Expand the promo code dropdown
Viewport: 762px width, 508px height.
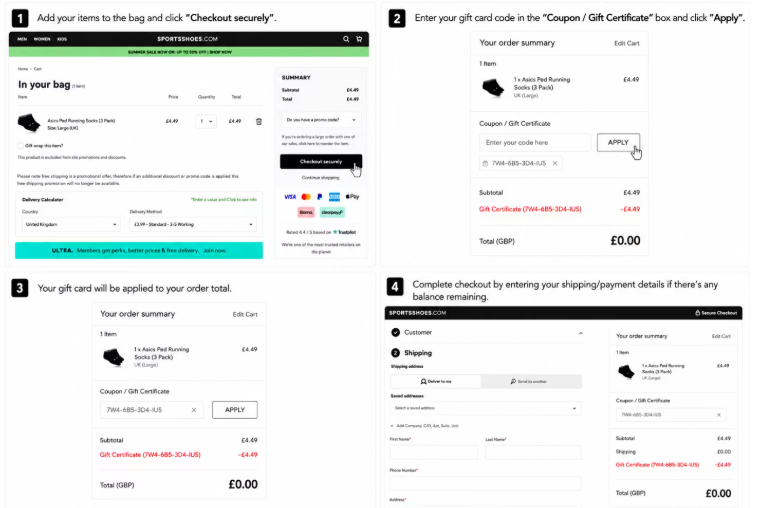pyautogui.click(x=321, y=120)
